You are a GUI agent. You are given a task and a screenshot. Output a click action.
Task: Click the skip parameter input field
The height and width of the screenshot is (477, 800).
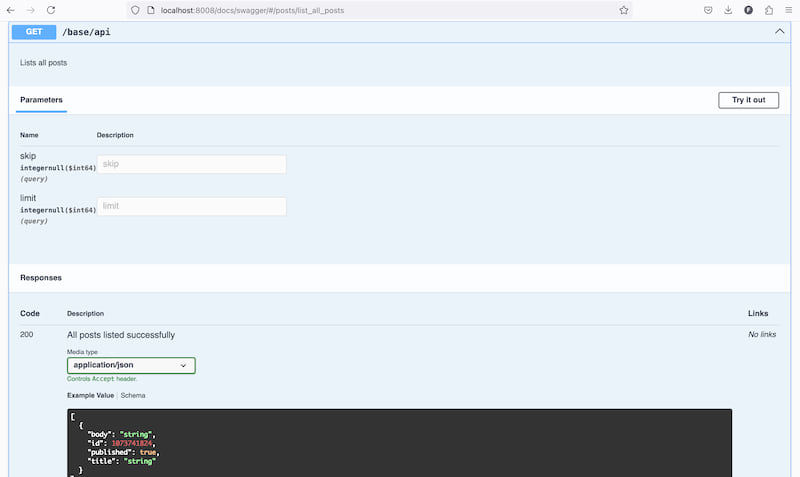(191, 164)
